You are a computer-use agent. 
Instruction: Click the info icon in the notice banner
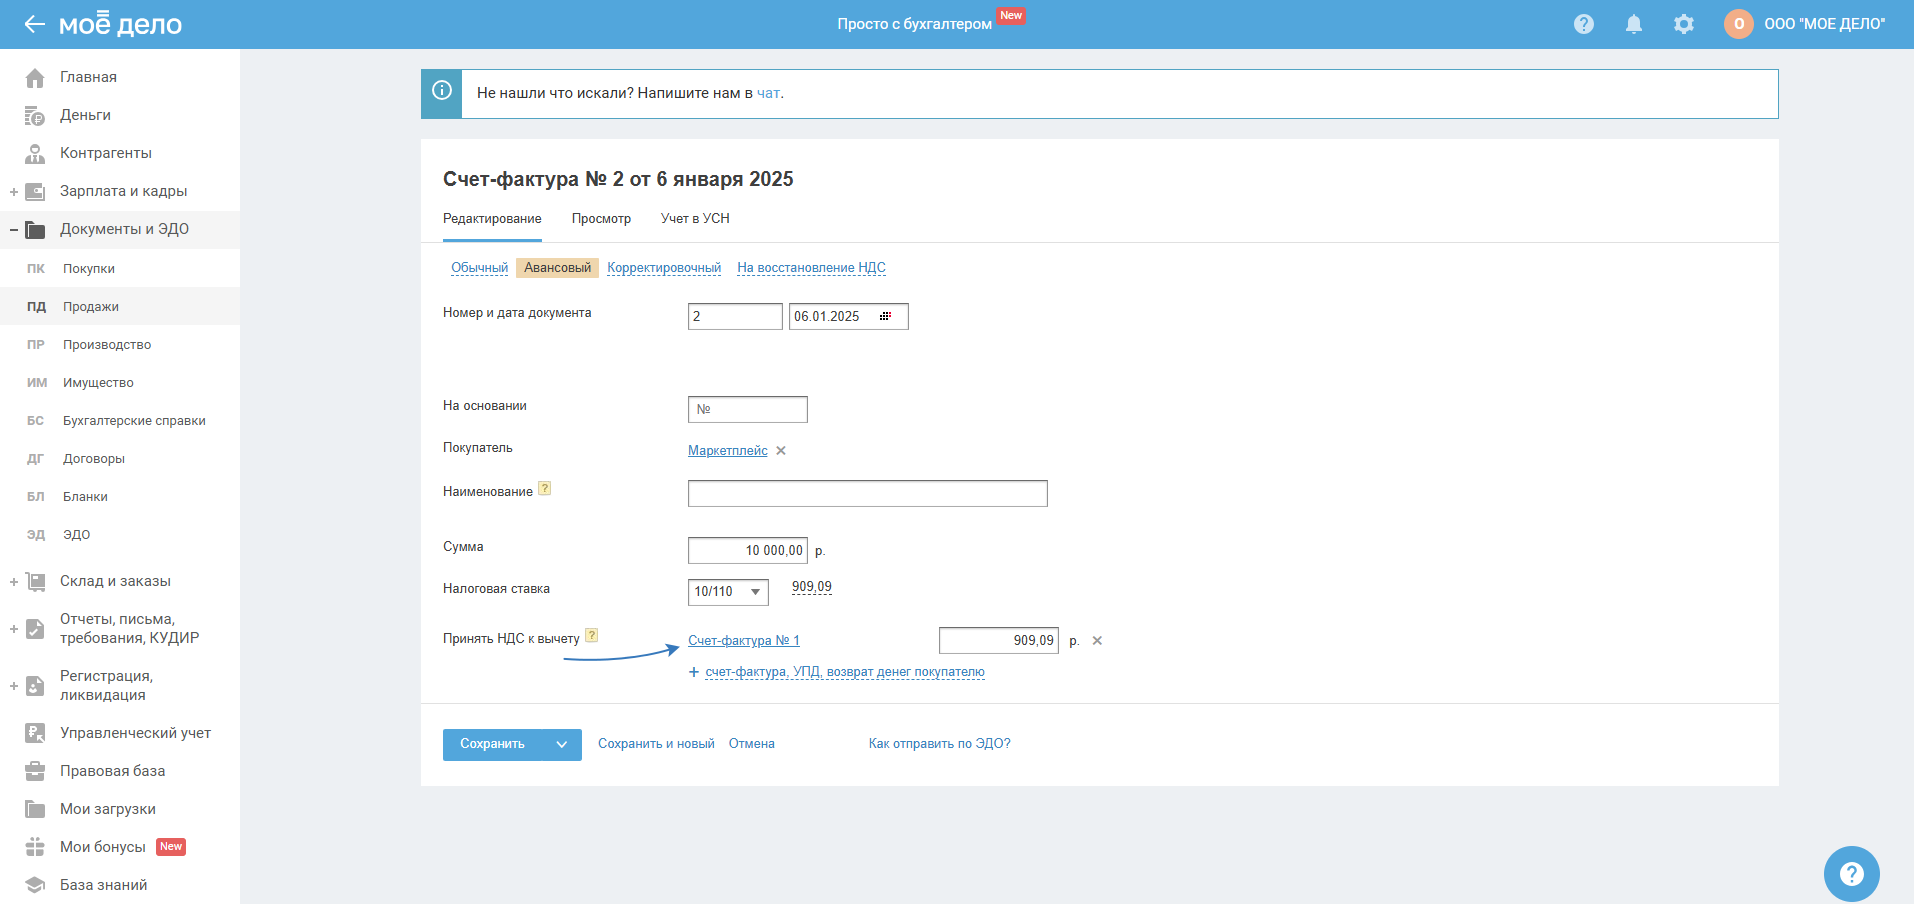click(x=442, y=91)
